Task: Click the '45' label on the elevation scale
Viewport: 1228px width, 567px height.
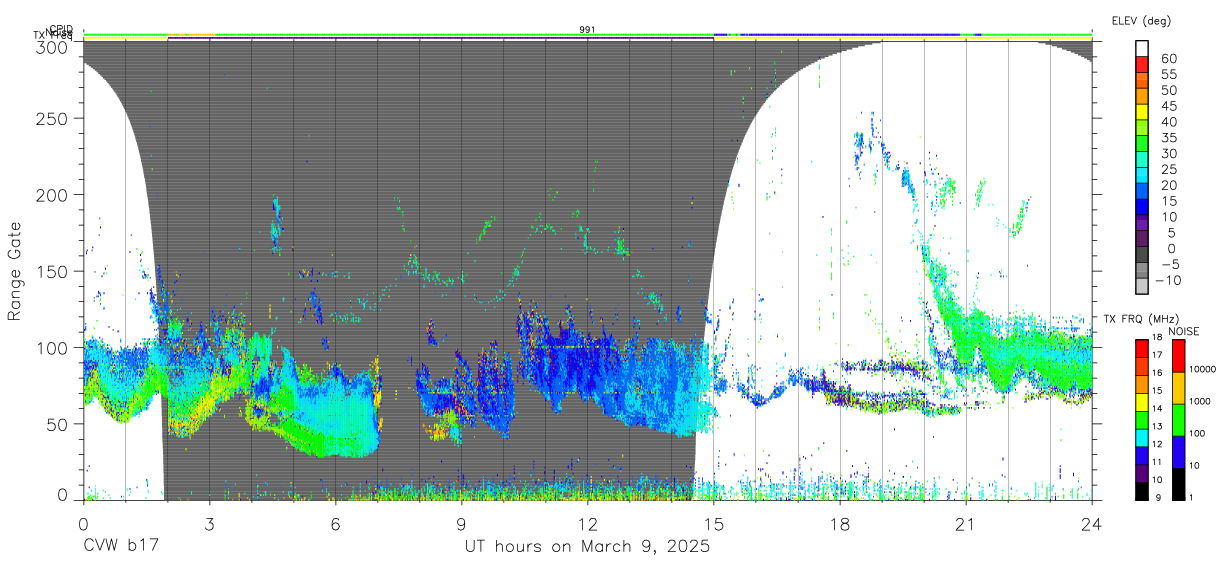Action: pos(1167,106)
